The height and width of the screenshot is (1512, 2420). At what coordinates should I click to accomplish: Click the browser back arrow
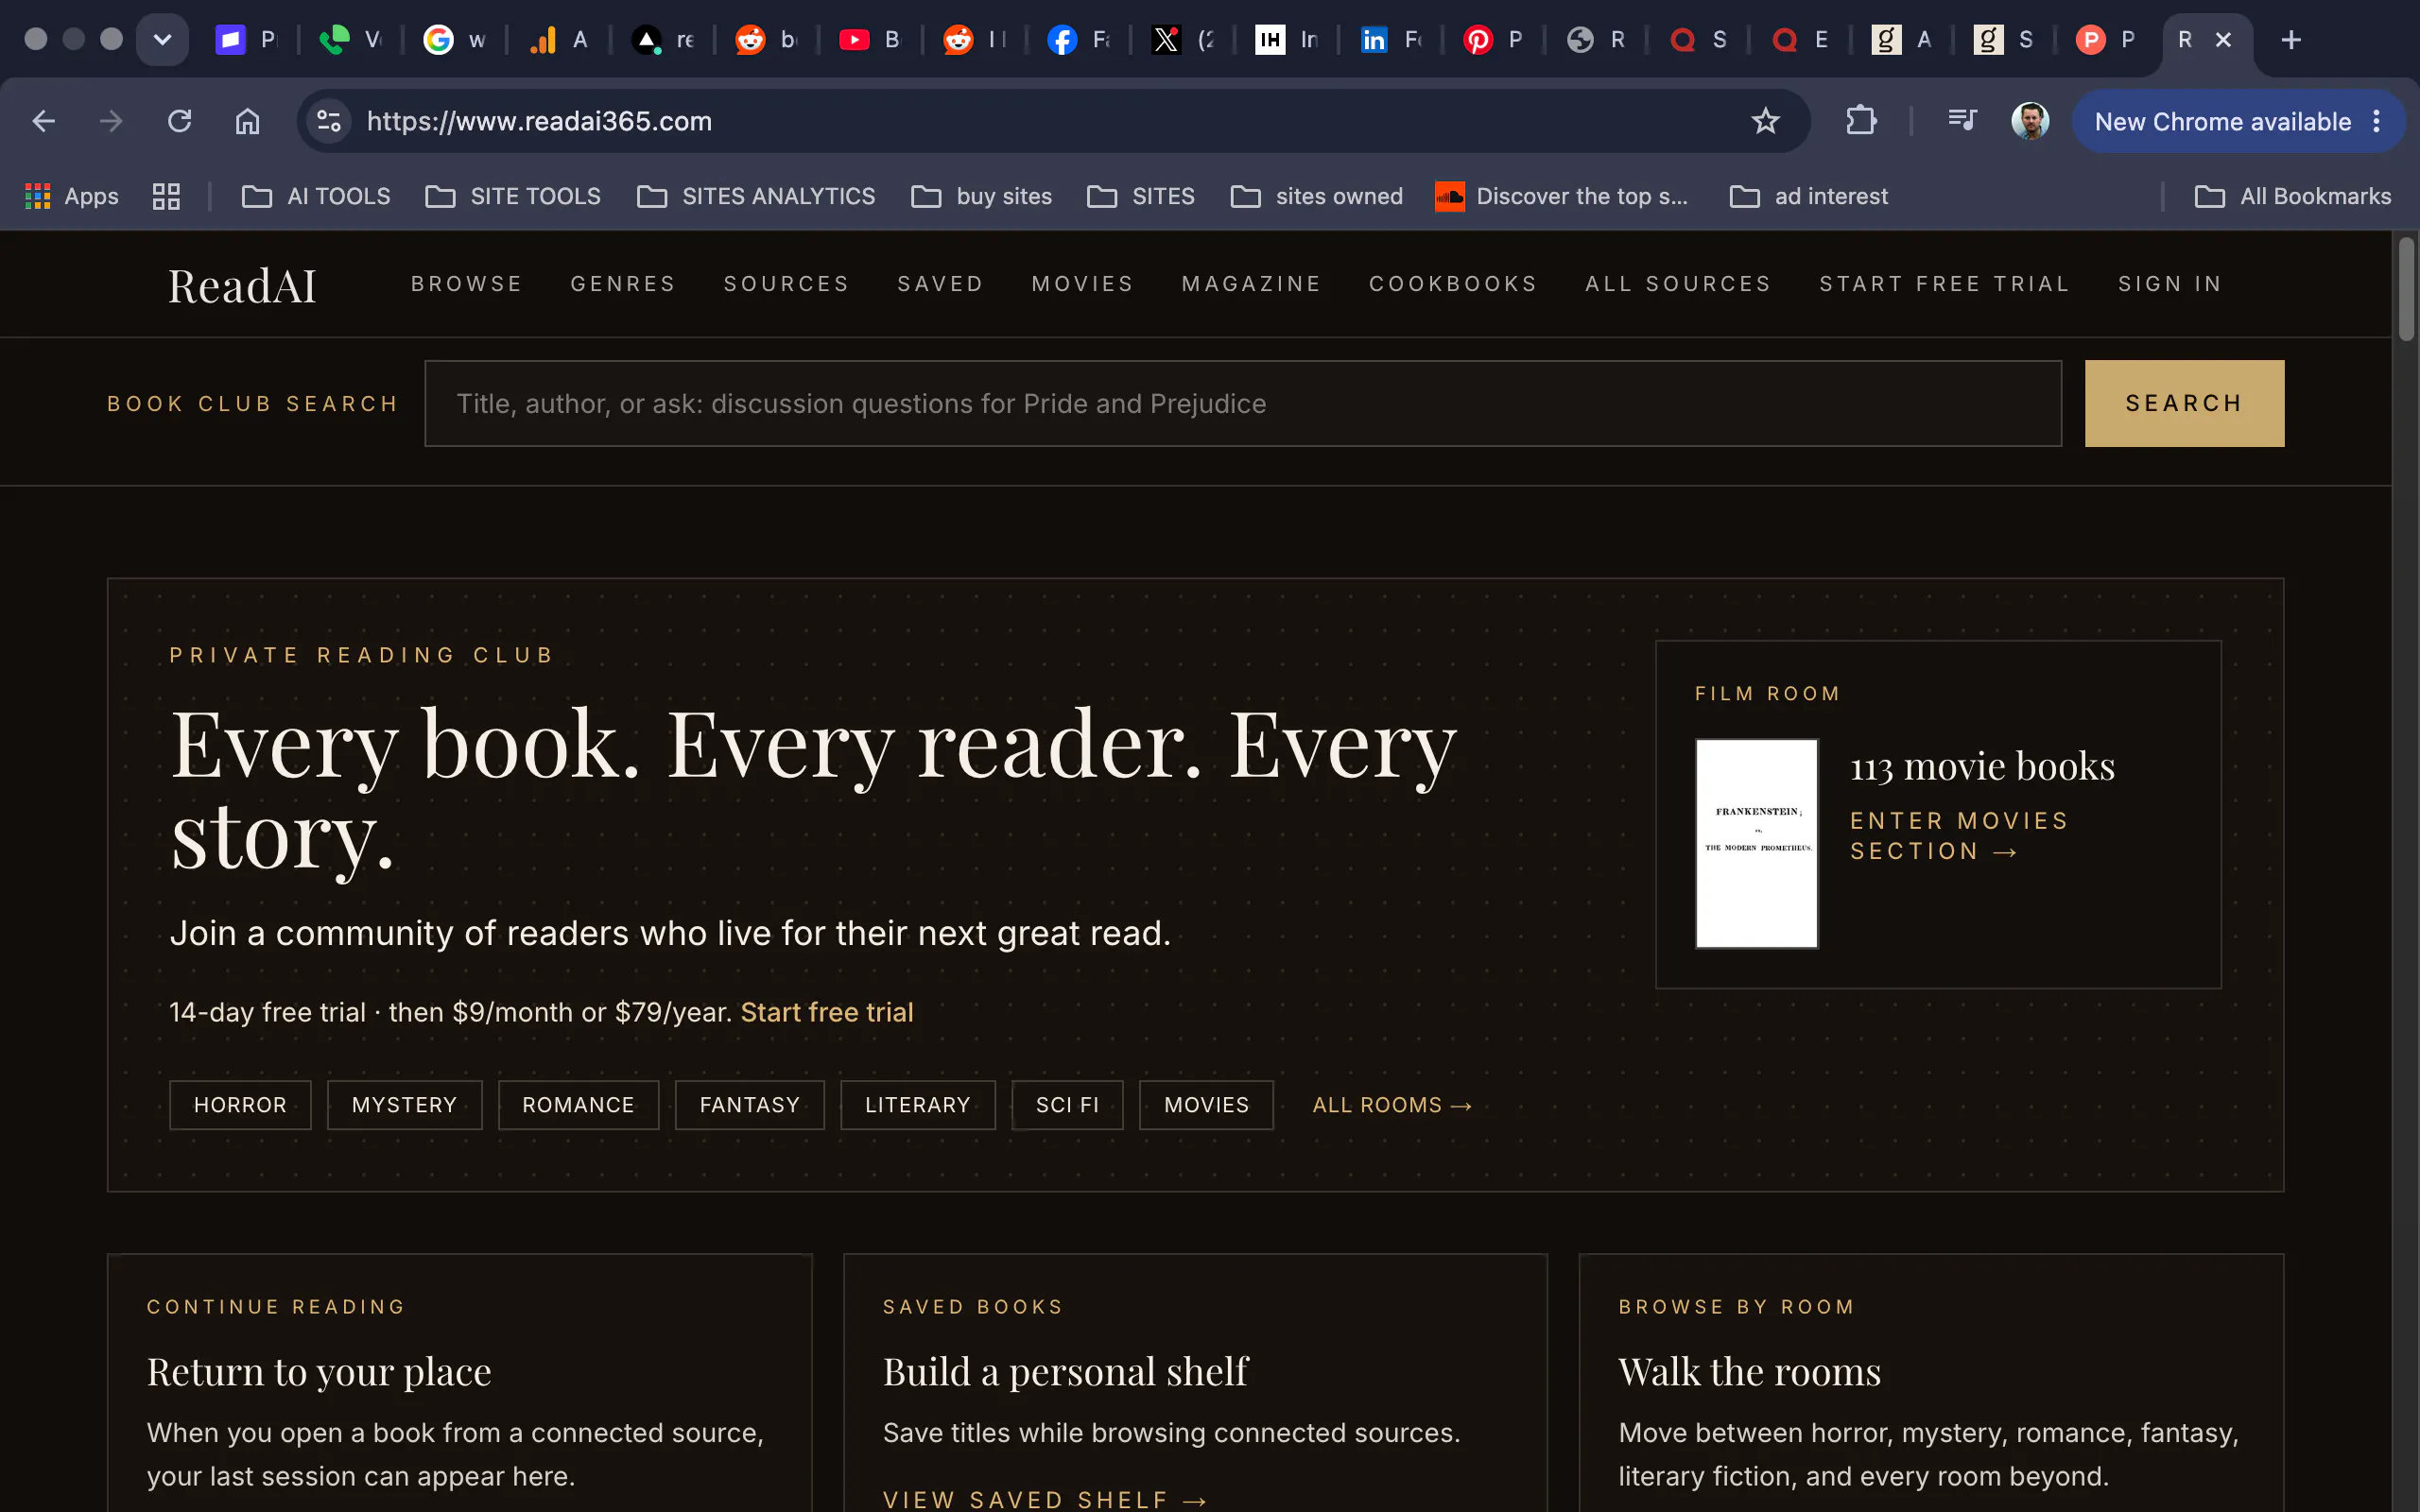point(43,121)
